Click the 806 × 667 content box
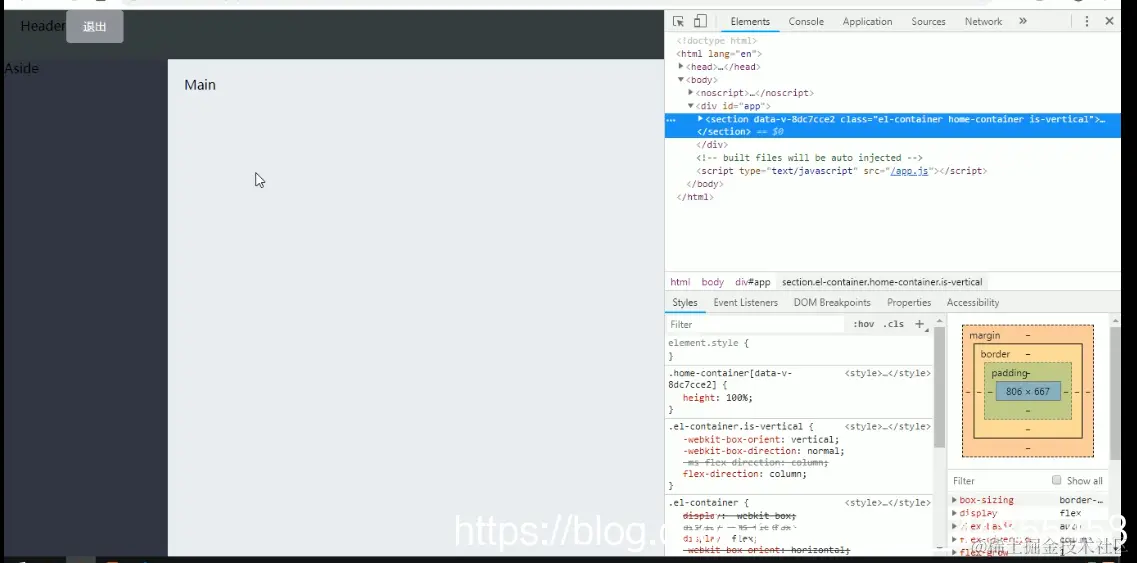The height and width of the screenshot is (563, 1137). [x=1028, y=392]
